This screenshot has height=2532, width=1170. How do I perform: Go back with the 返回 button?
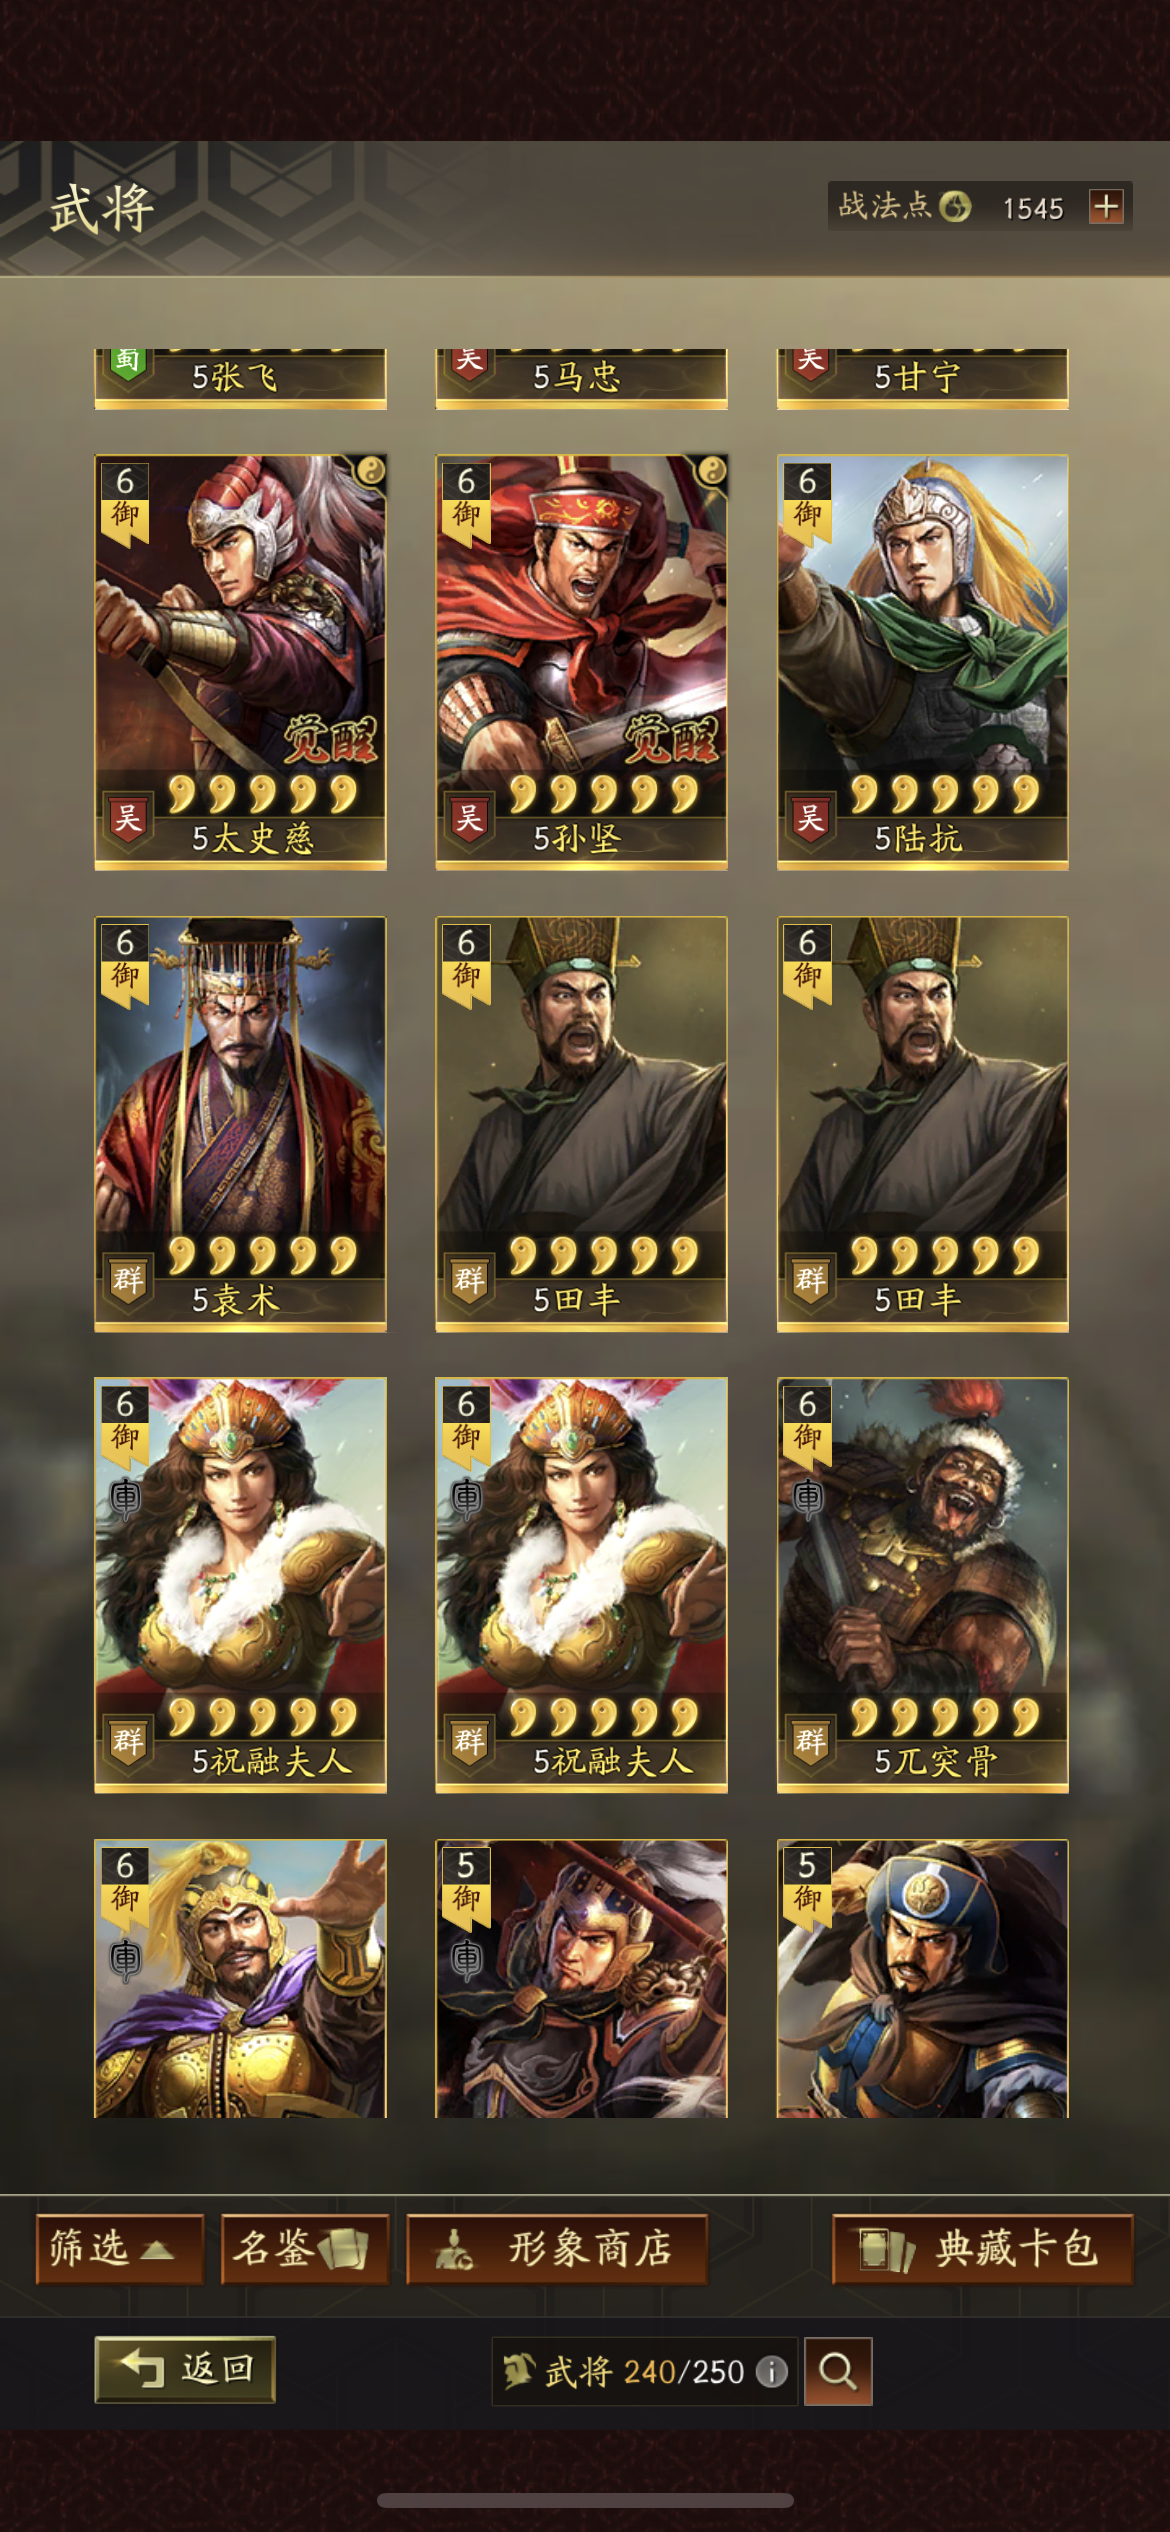click(x=185, y=2369)
